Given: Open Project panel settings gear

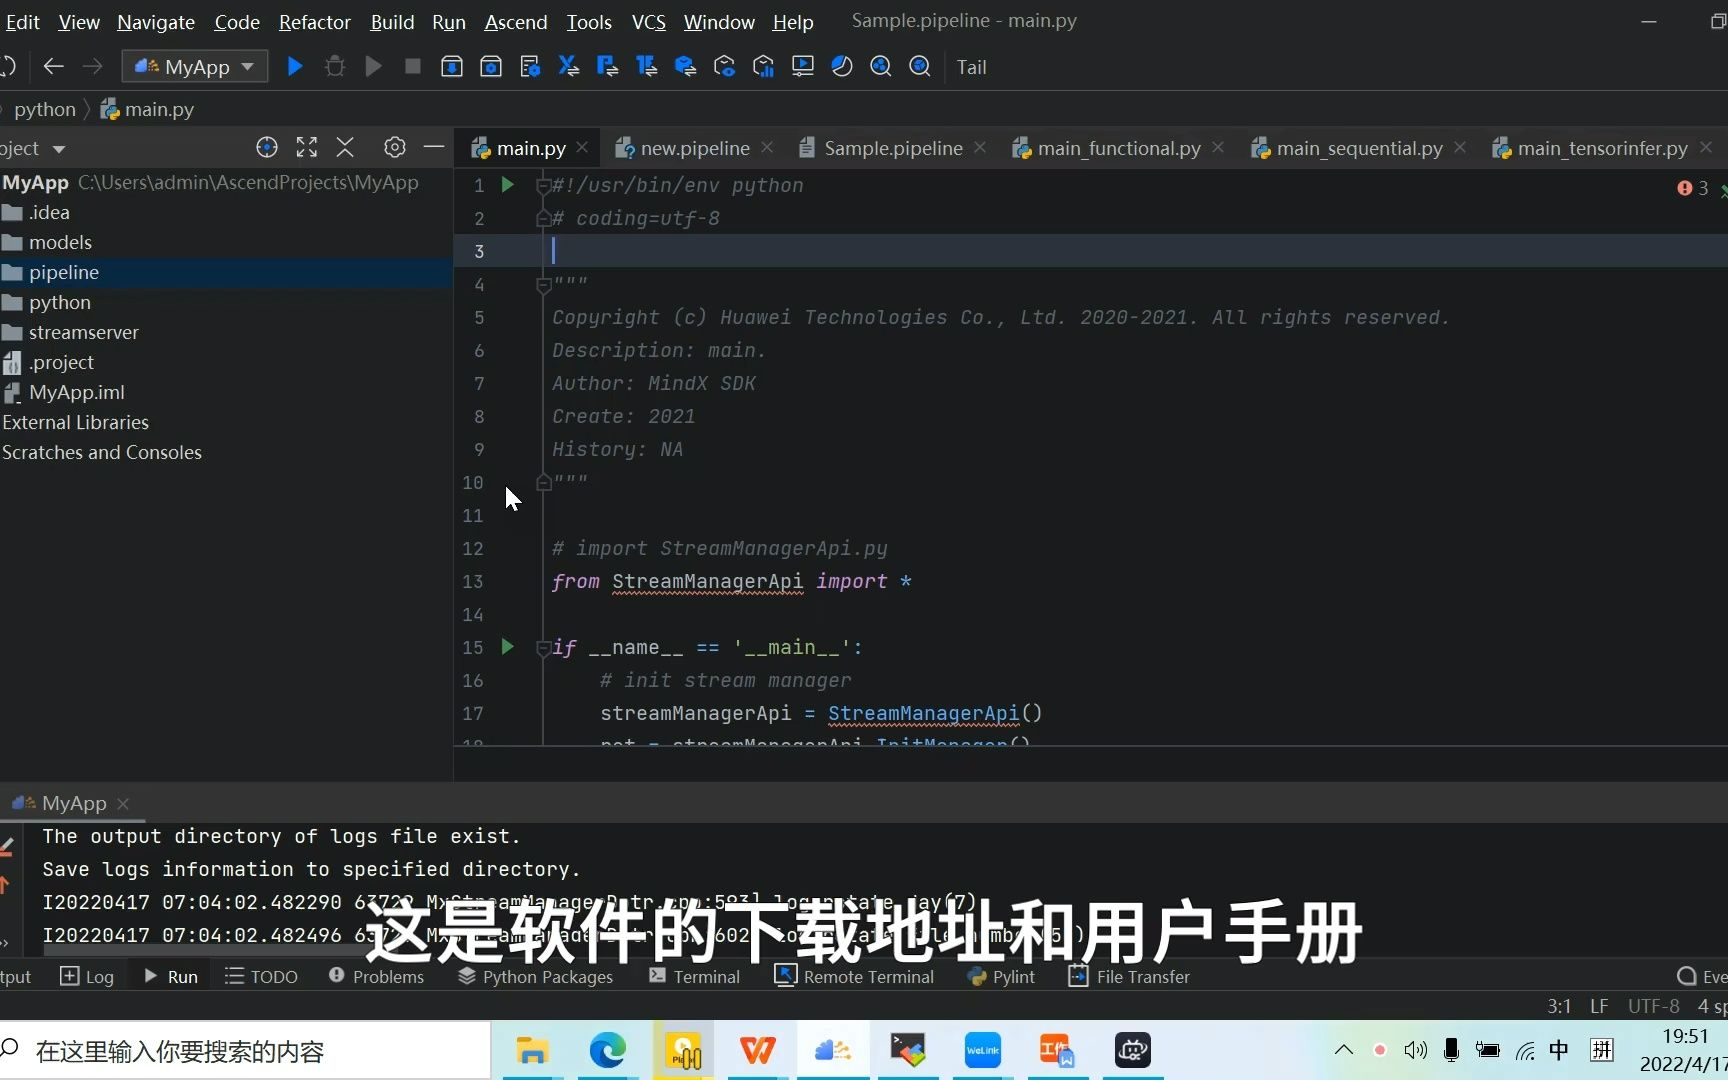Looking at the screenshot, I should click(394, 147).
